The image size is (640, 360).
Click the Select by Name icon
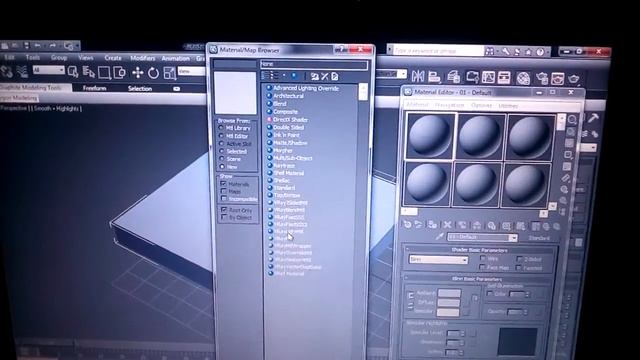coord(89,72)
